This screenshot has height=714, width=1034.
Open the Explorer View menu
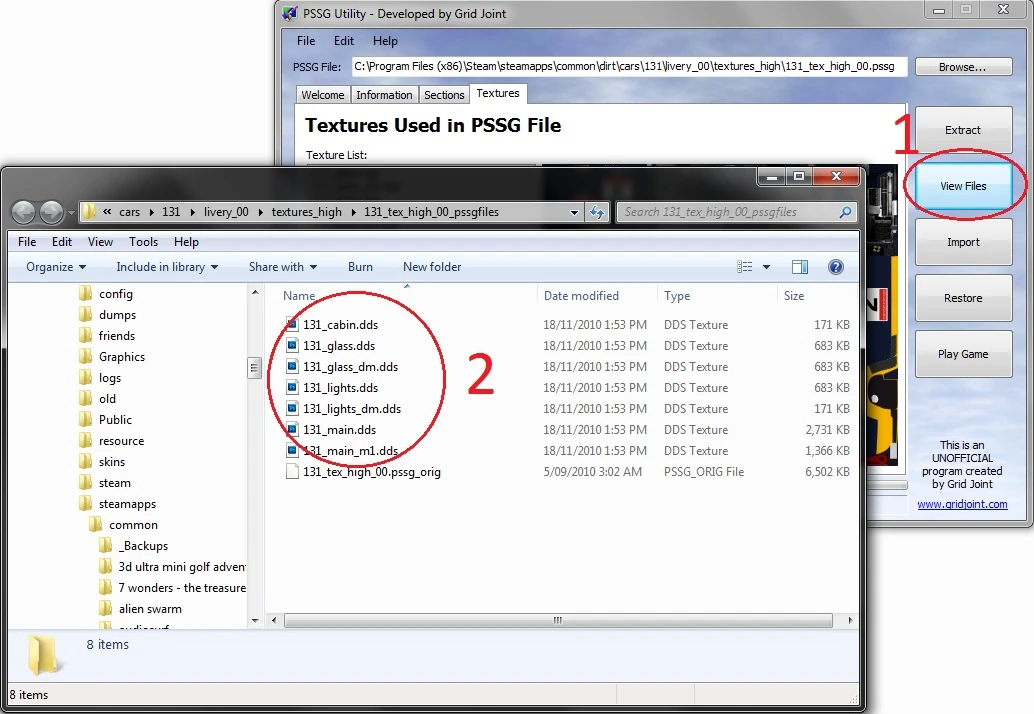pyautogui.click(x=100, y=242)
